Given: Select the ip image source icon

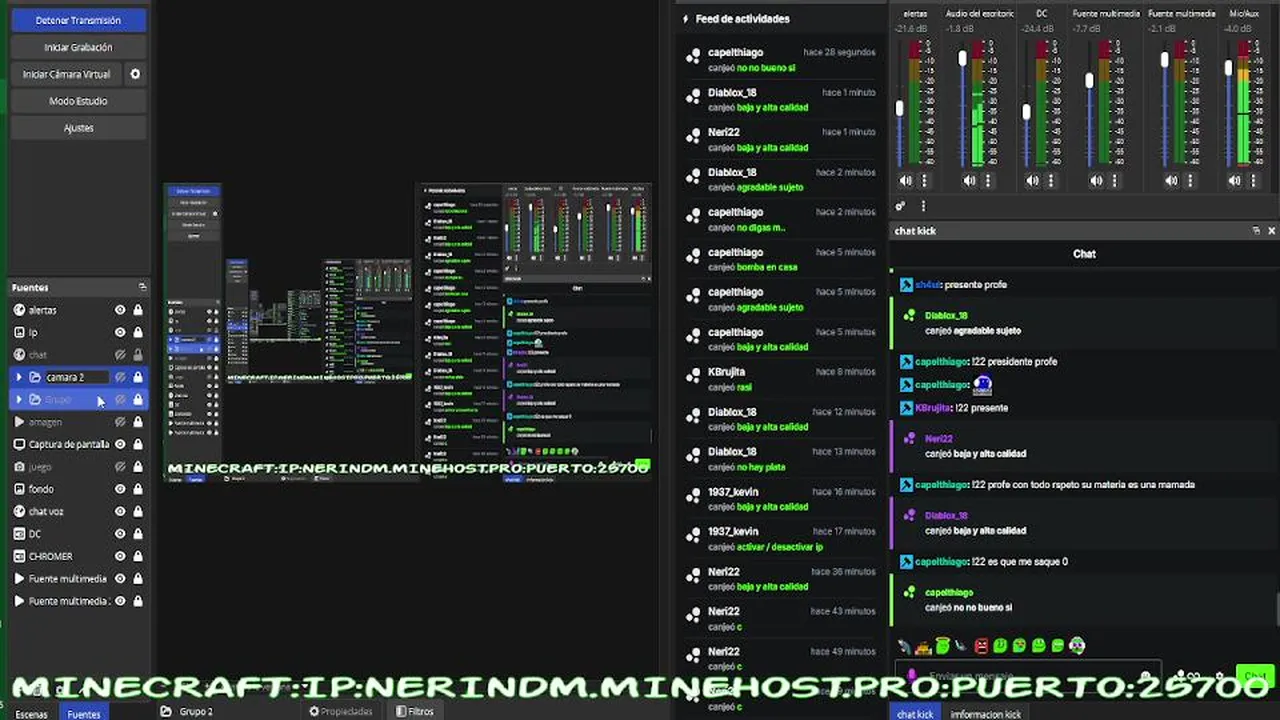Looking at the screenshot, I should click(19, 332).
